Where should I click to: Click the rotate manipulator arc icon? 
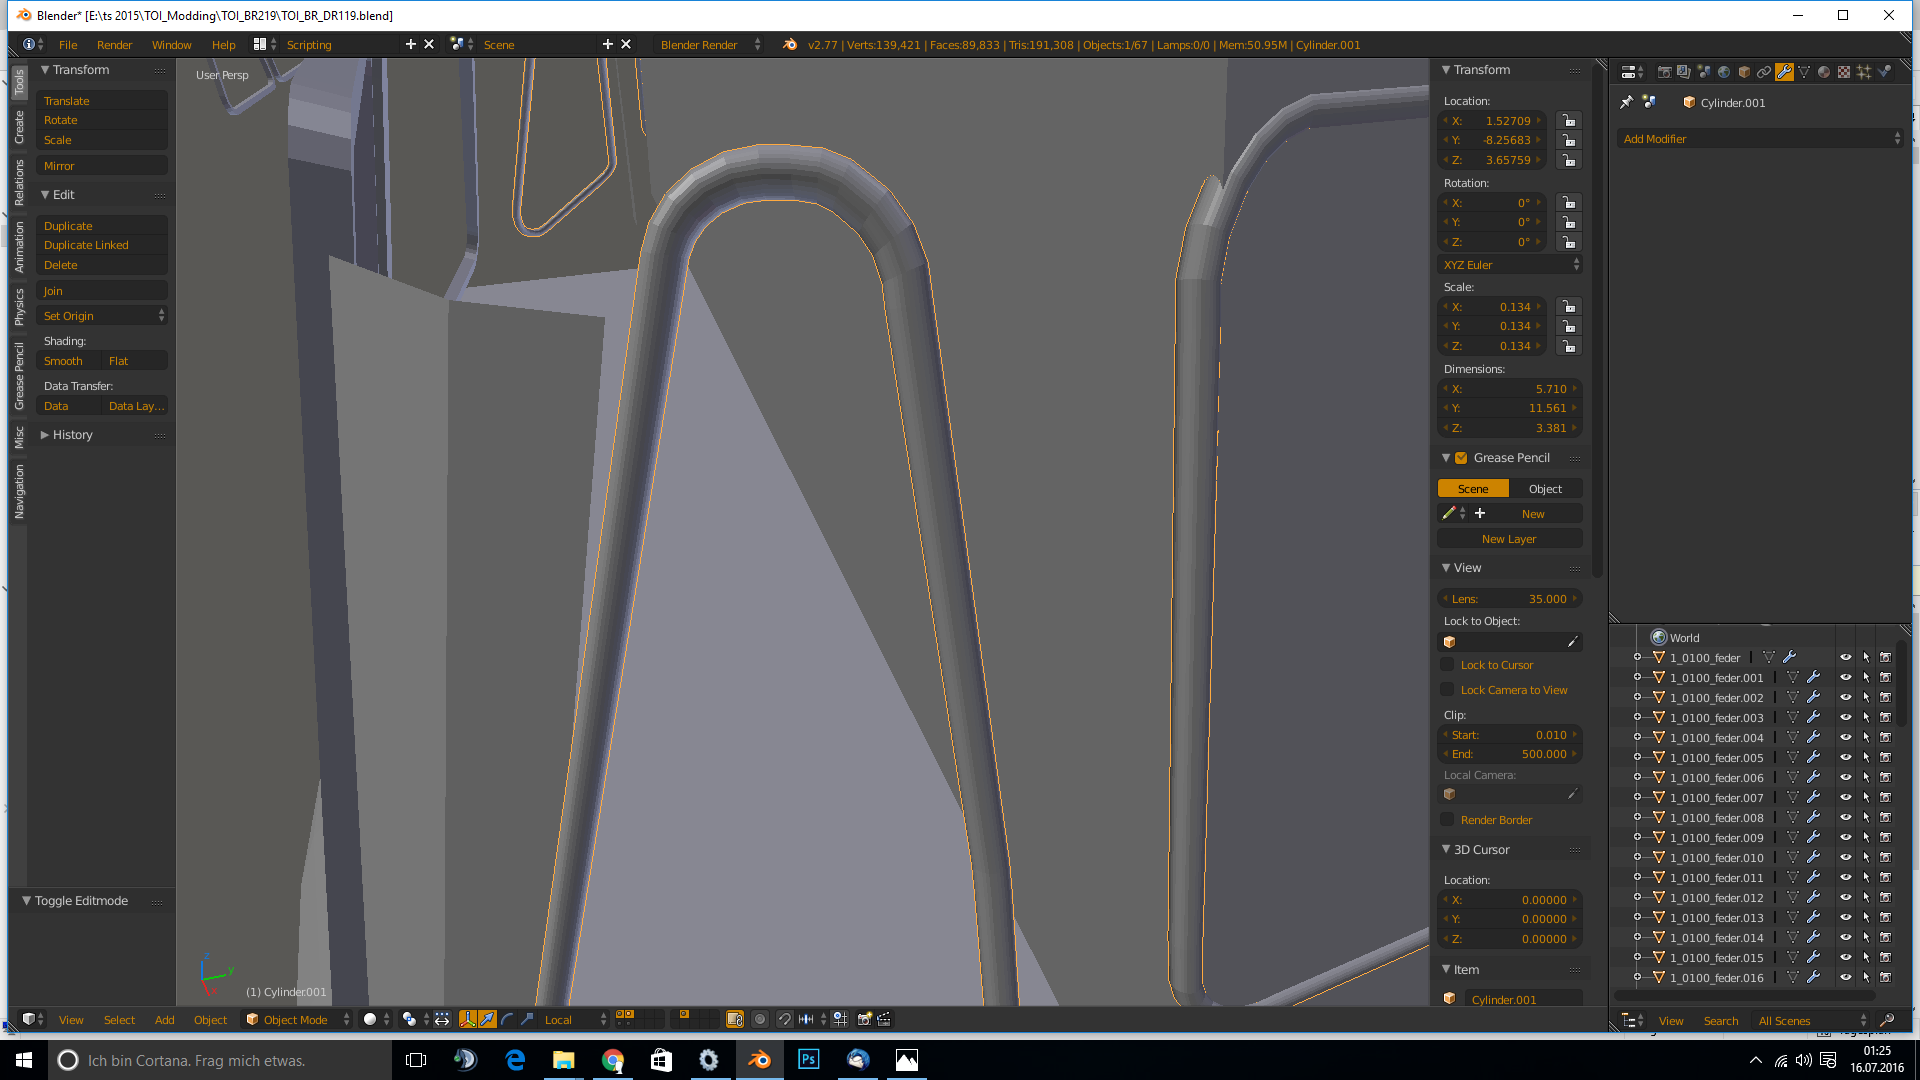click(x=507, y=1020)
